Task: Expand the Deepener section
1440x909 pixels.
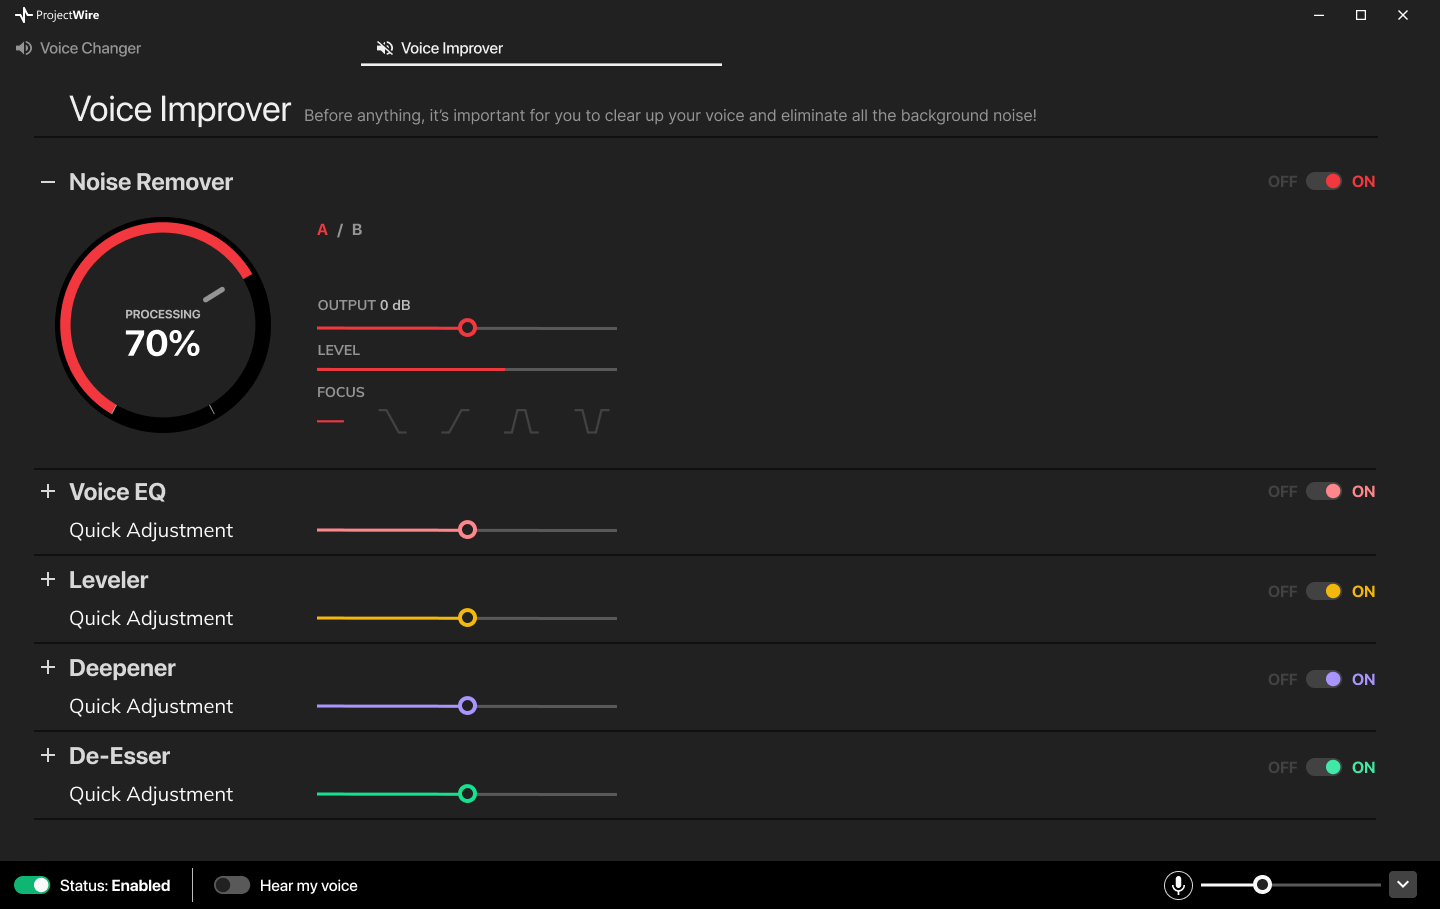Action: 47,667
